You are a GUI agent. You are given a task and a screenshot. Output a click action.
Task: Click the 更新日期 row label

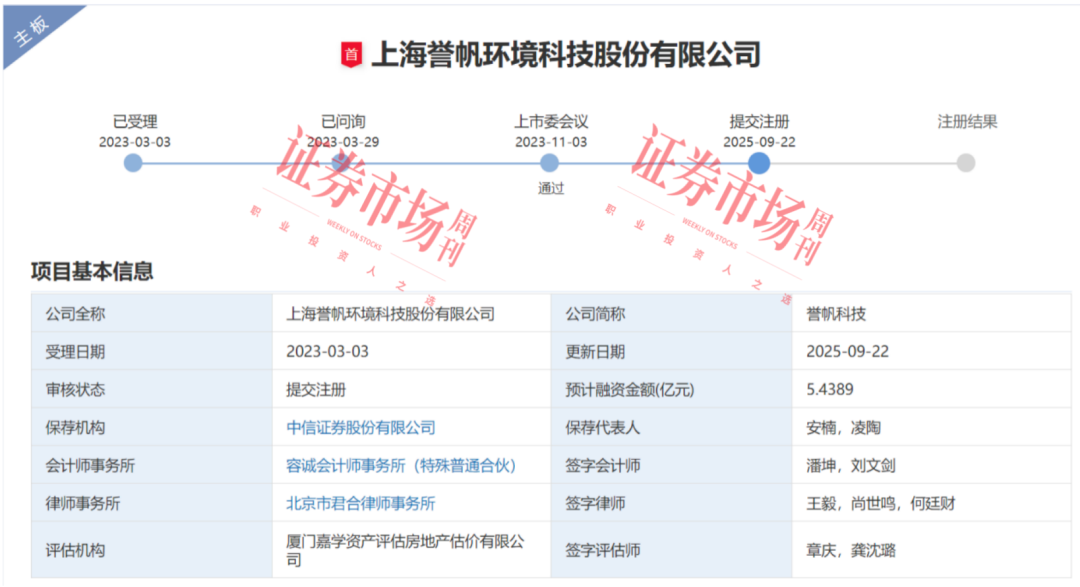click(x=595, y=352)
